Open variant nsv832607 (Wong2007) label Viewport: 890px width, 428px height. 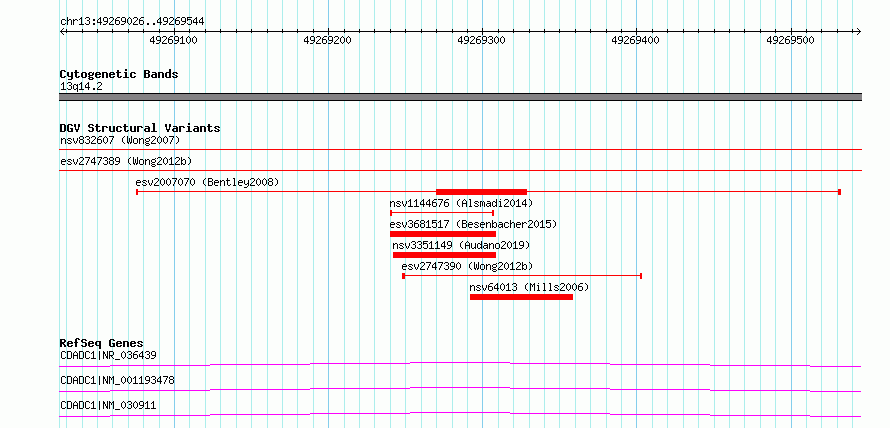[x=120, y=140]
